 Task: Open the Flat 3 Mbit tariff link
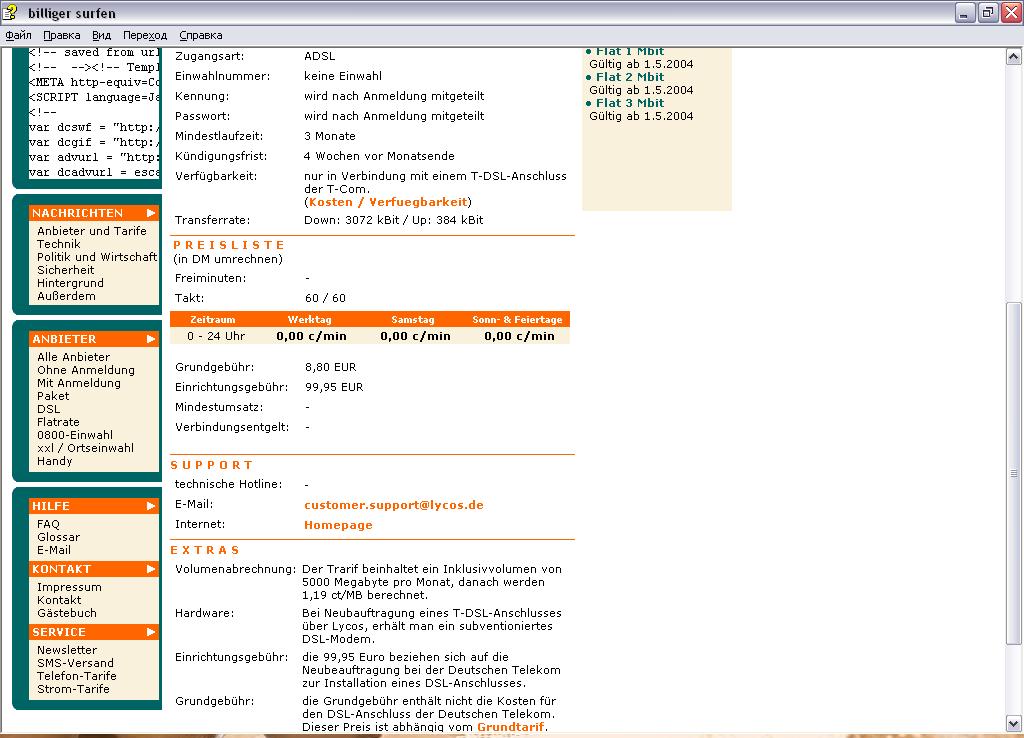pos(630,103)
